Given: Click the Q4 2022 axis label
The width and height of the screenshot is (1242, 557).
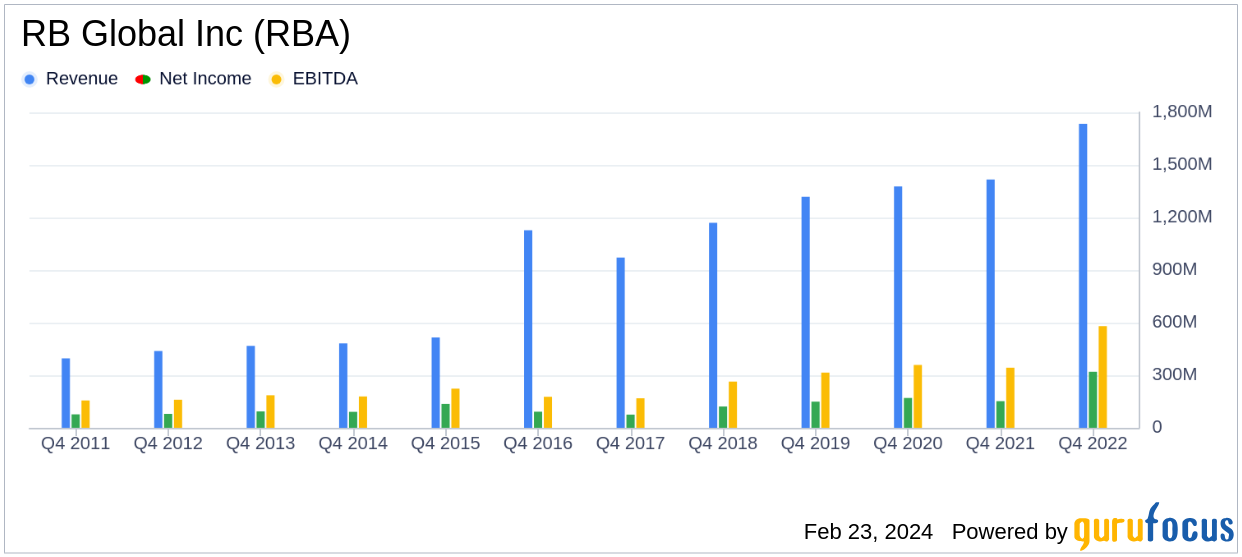Looking at the screenshot, I should pos(1093,443).
